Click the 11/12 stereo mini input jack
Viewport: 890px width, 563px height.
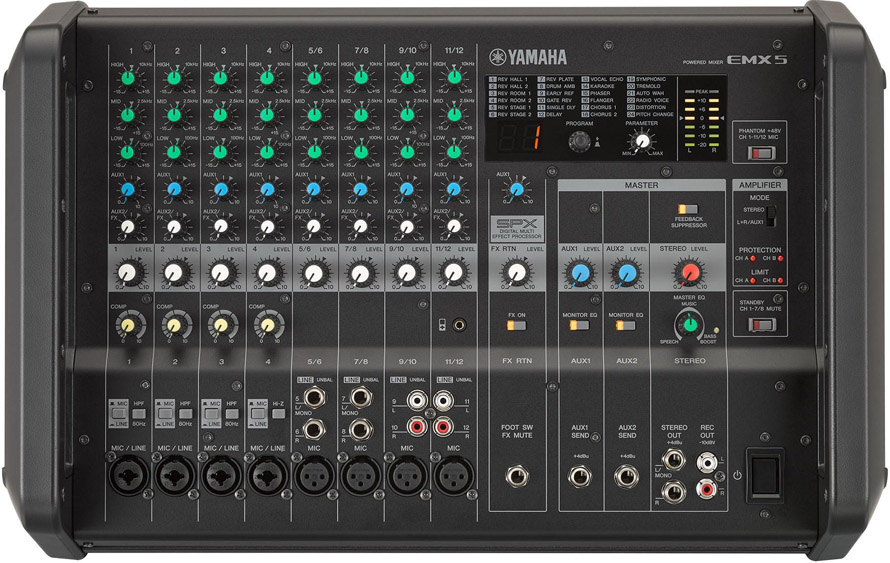point(459,325)
